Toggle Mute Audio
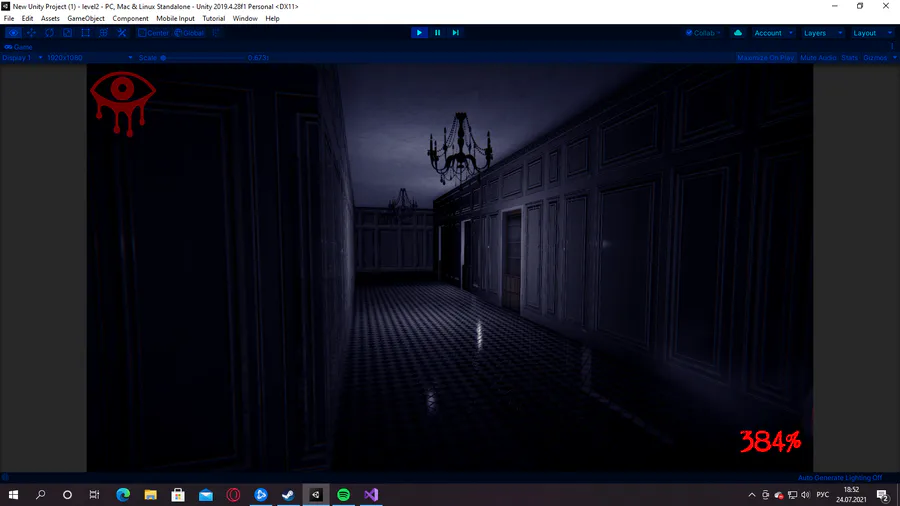Image resolution: width=900 pixels, height=506 pixels. click(818, 57)
